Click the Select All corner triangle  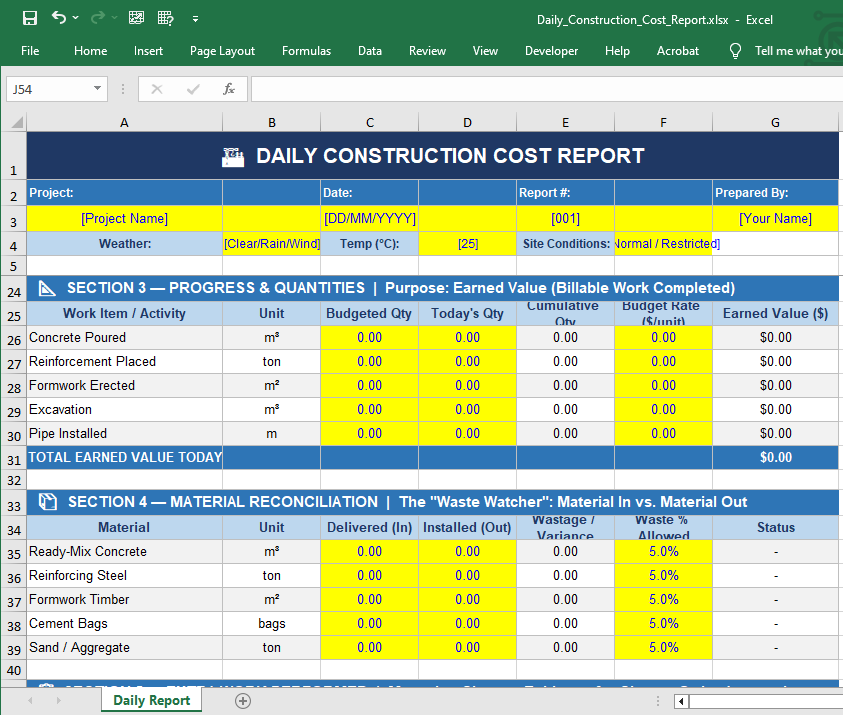point(17,123)
